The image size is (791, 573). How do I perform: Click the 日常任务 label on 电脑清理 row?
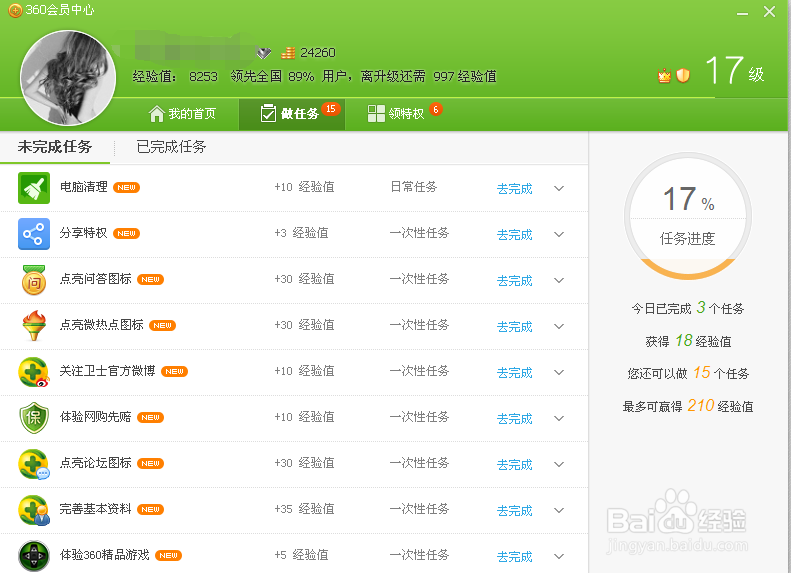coord(414,187)
